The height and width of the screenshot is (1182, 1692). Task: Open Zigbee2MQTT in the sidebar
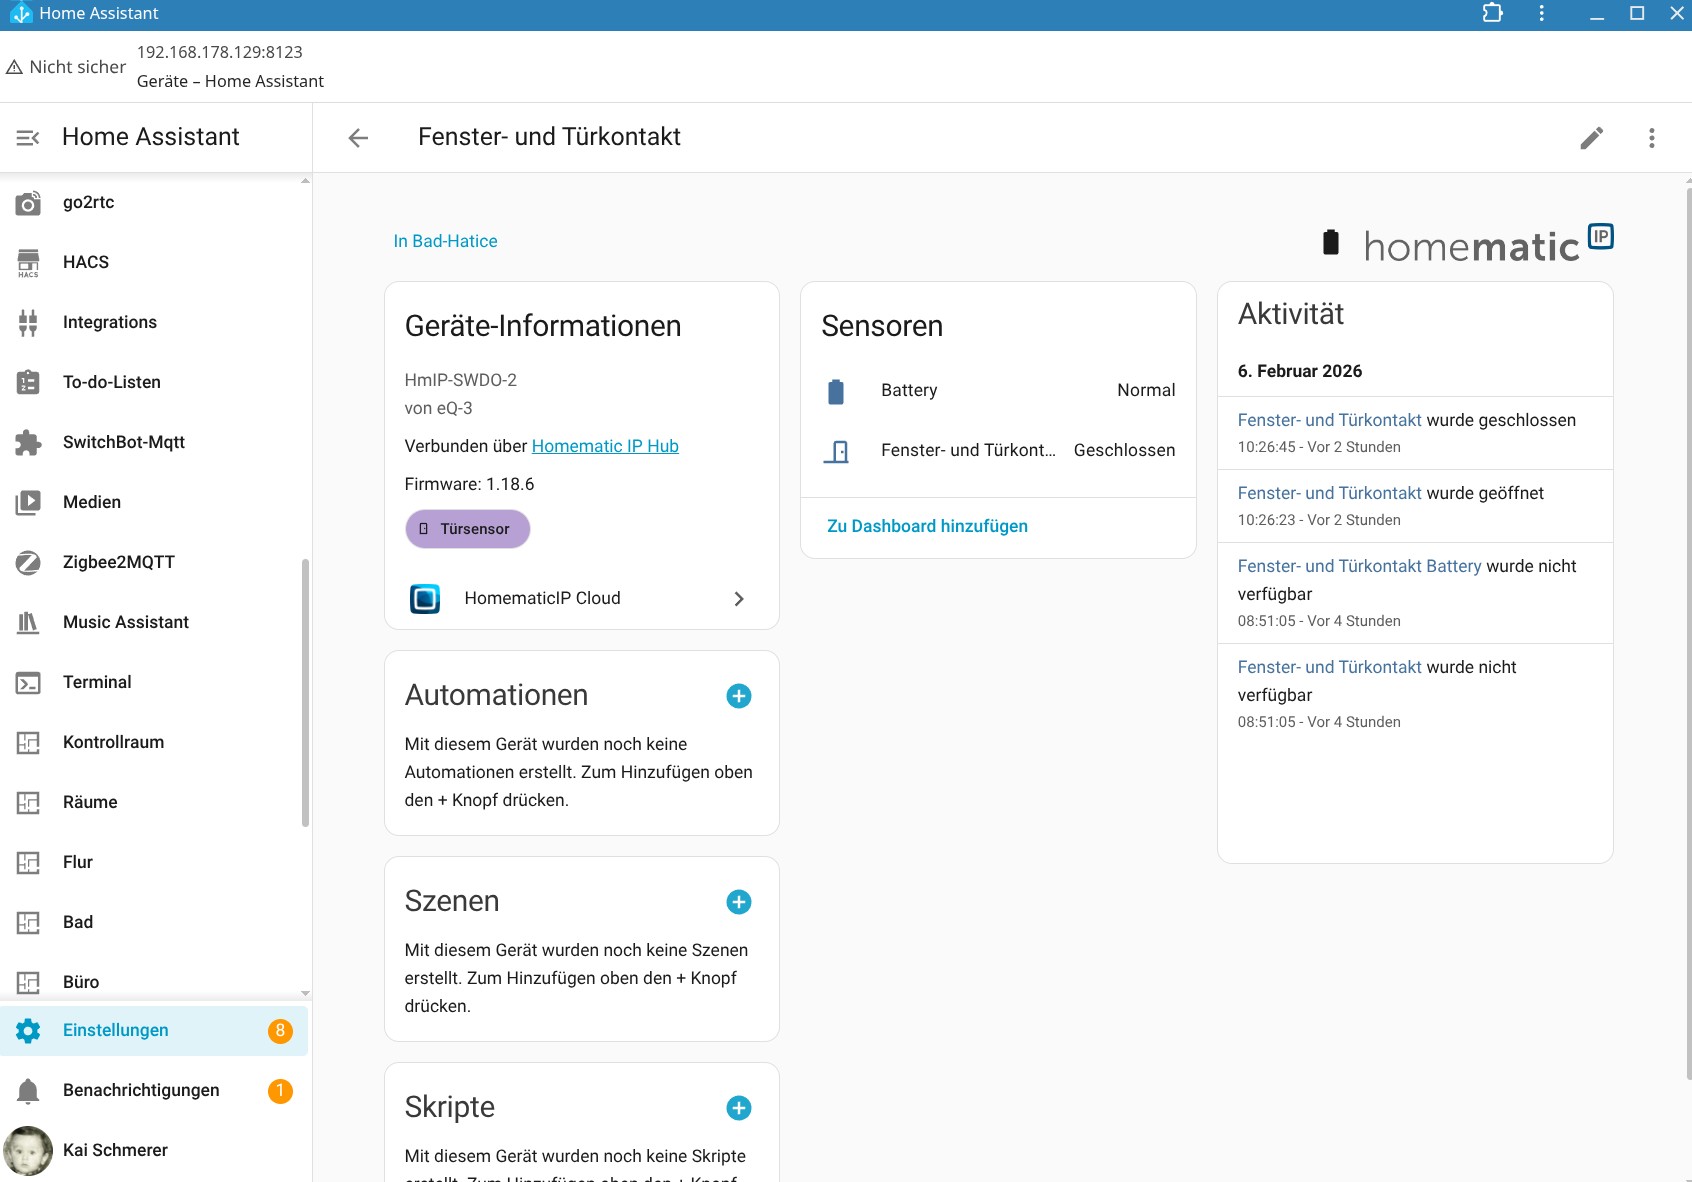tap(118, 562)
